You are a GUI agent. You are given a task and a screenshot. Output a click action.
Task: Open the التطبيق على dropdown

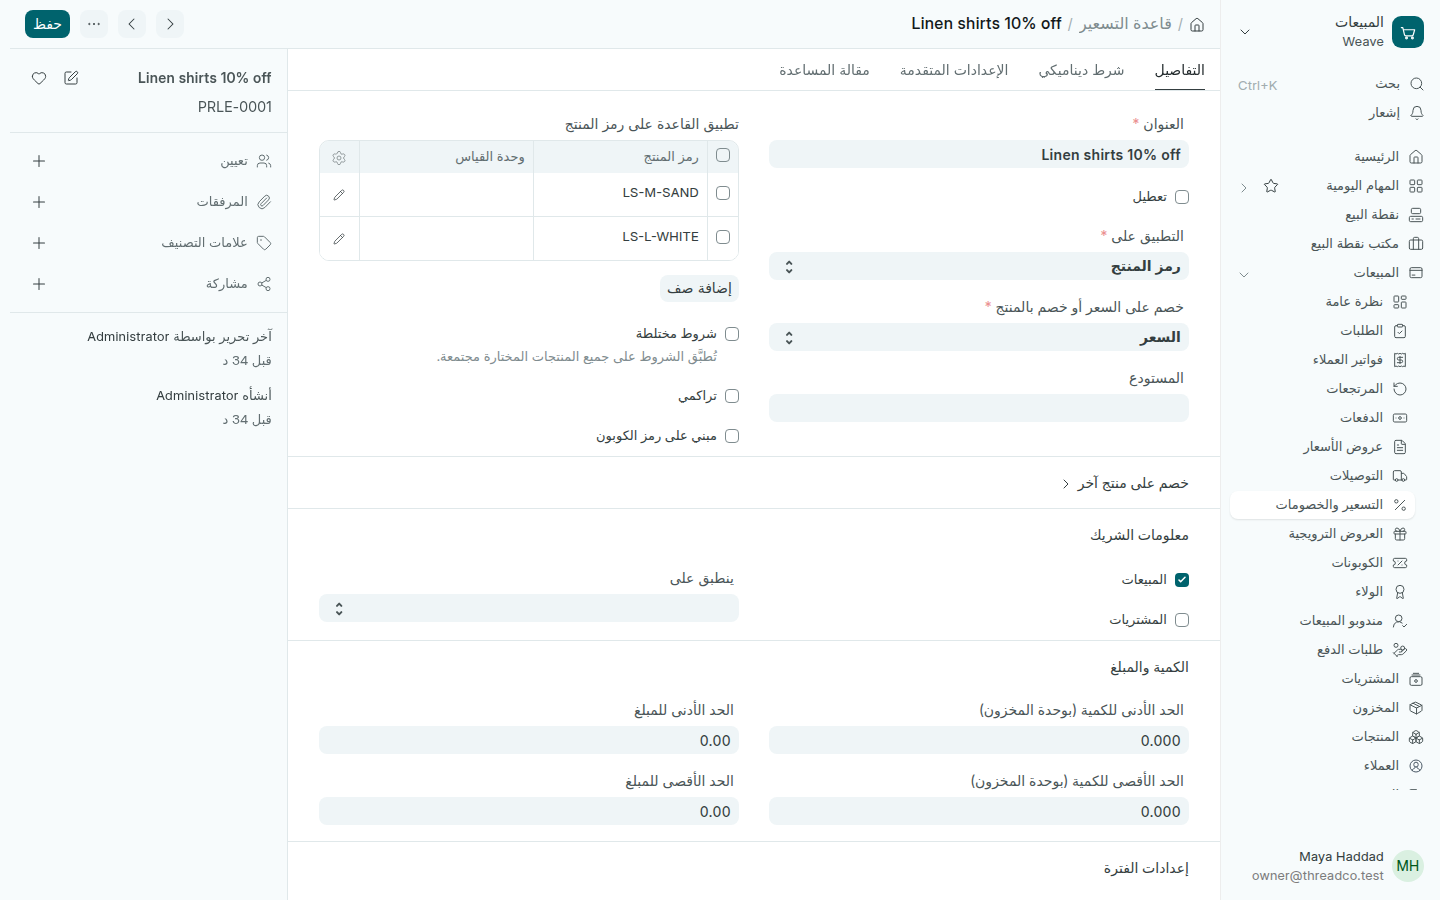(x=979, y=266)
